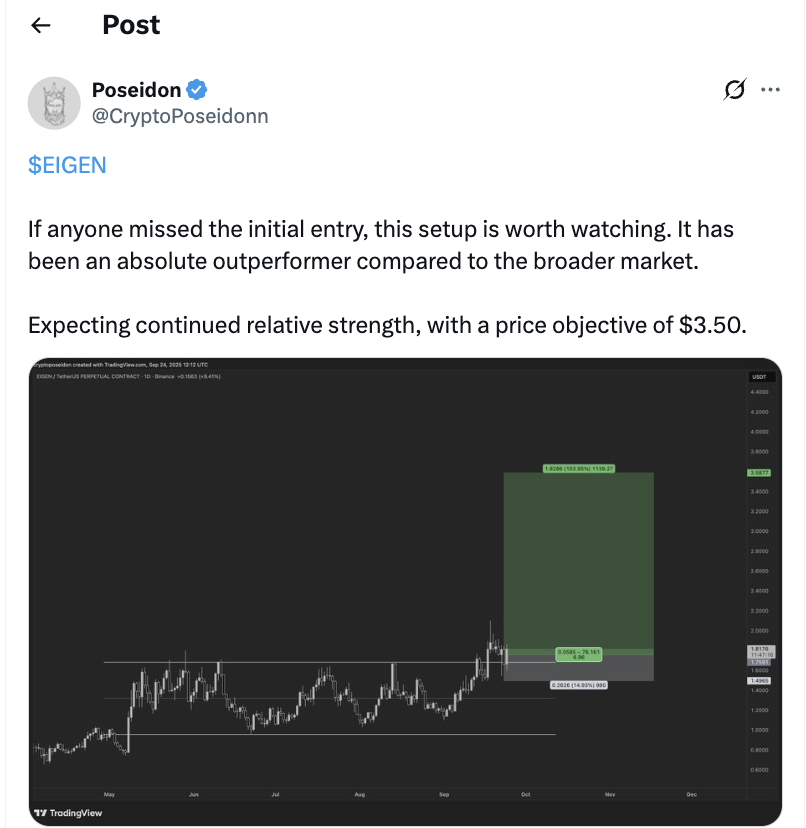Click the back arrow
806x828 pixels.
pyautogui.click(x=41, y=26)
